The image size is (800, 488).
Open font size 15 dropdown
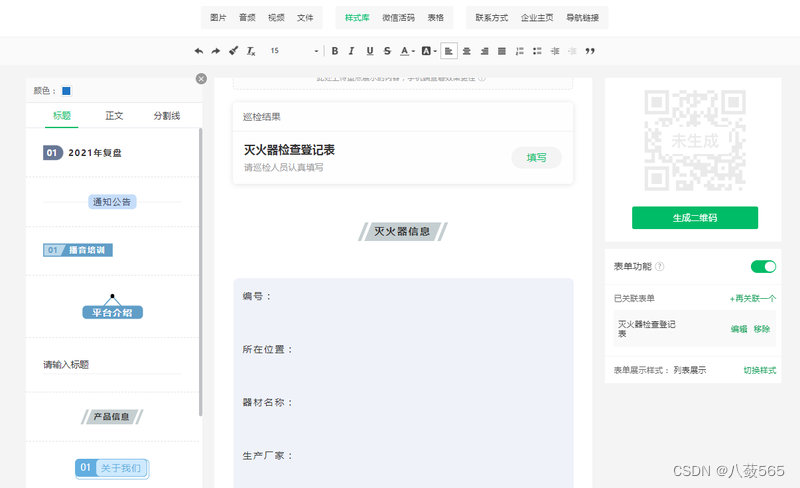tap(294, 51)
